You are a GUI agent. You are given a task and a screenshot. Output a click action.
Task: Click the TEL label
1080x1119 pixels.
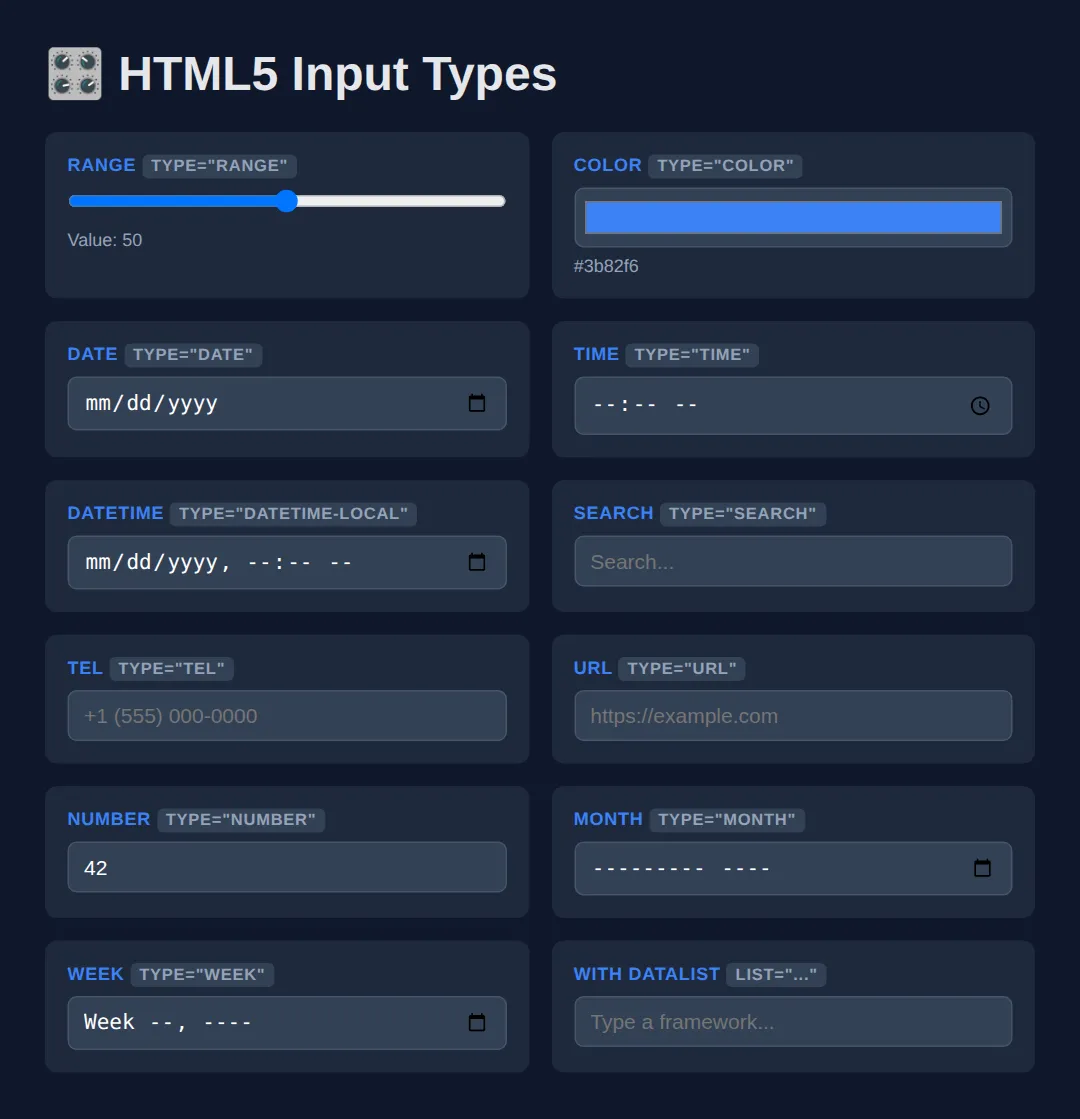(85, 668)
